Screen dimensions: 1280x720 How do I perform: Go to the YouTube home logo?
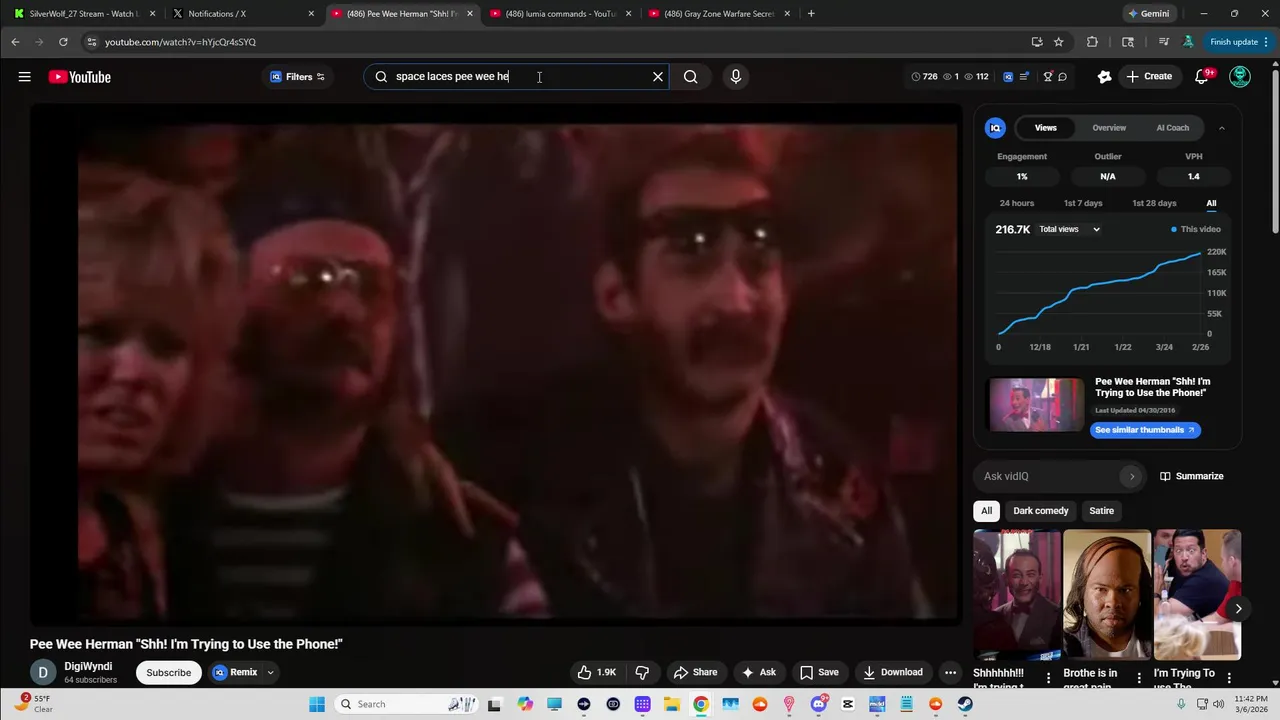tap(79, 77)
